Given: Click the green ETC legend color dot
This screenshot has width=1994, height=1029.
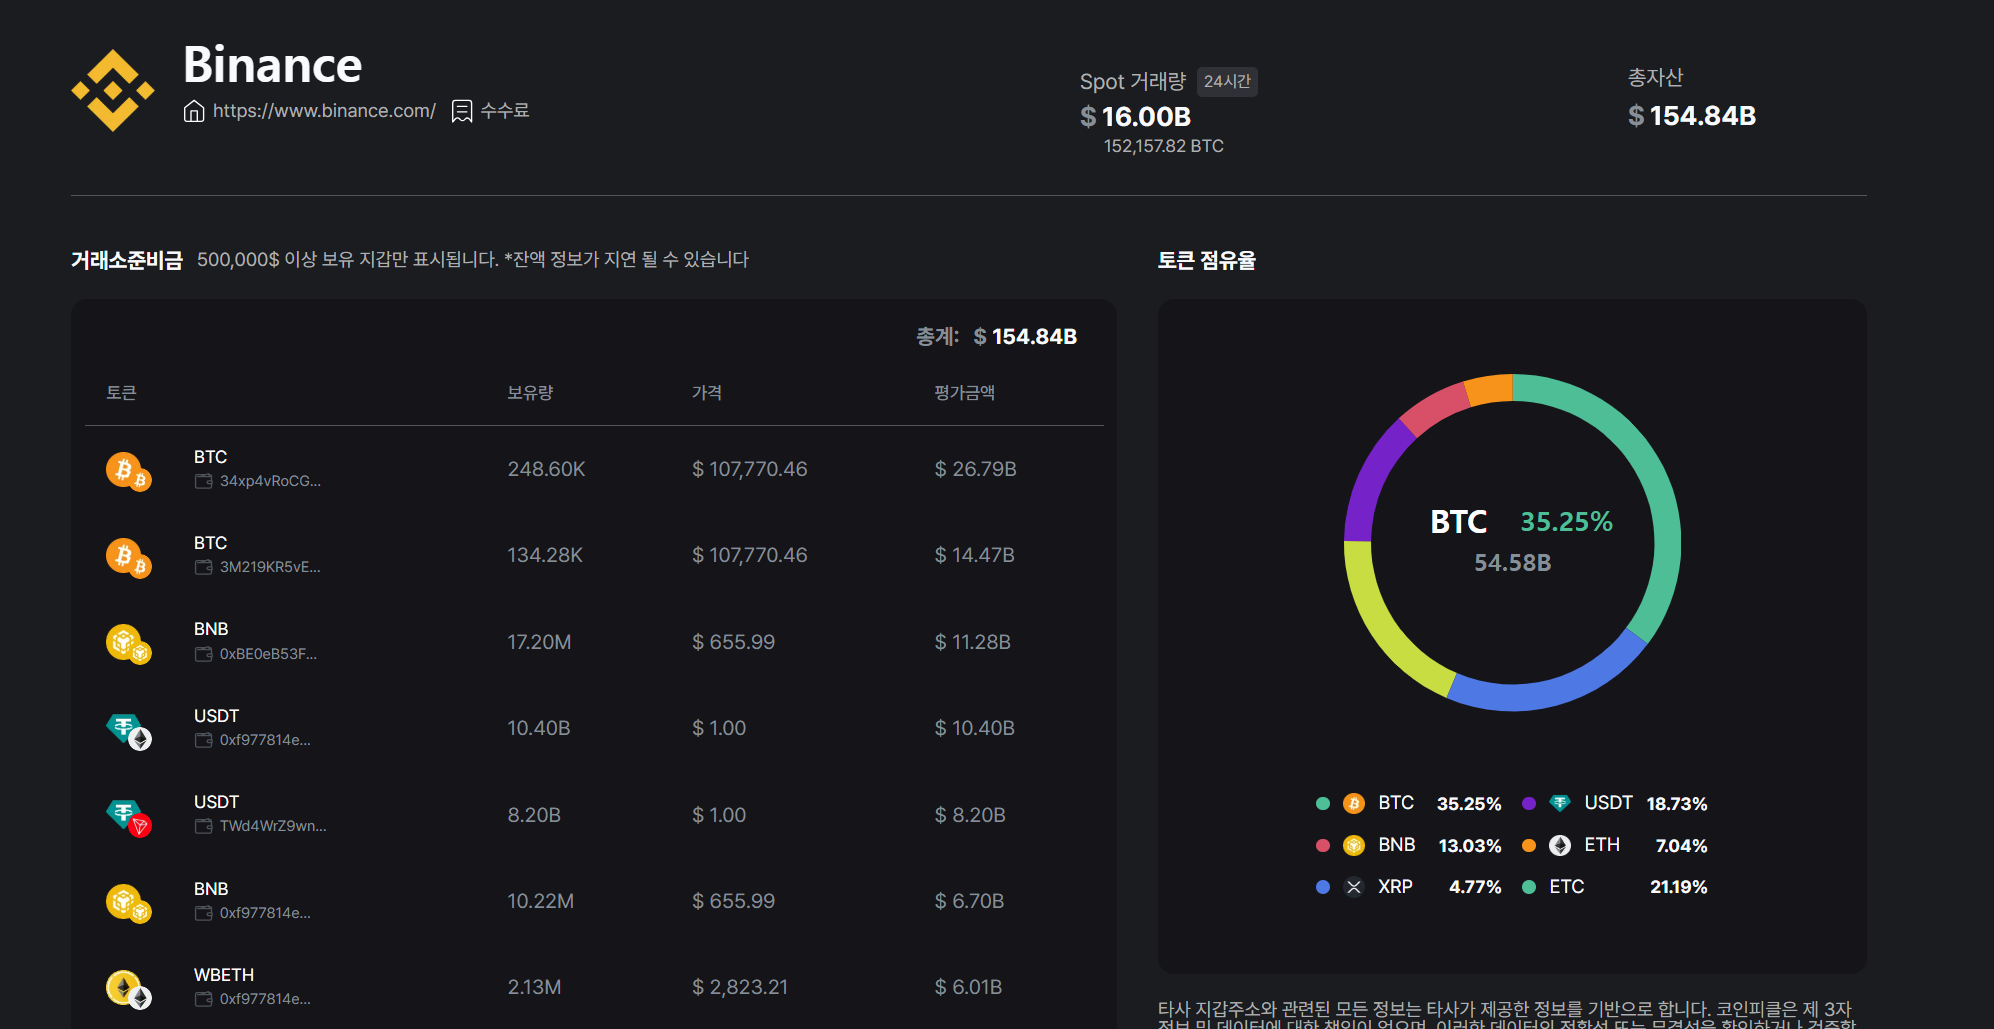Looking at the screenshot, I should pos(1529,887).
